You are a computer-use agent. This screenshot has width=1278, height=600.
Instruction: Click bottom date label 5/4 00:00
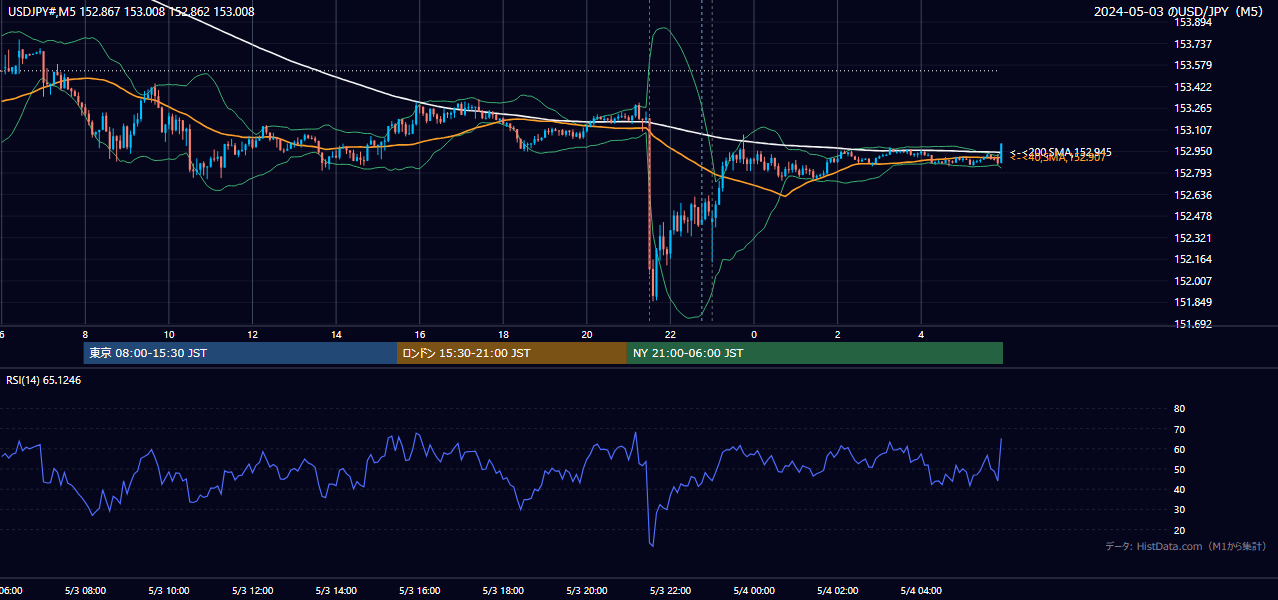pos(754,591)
